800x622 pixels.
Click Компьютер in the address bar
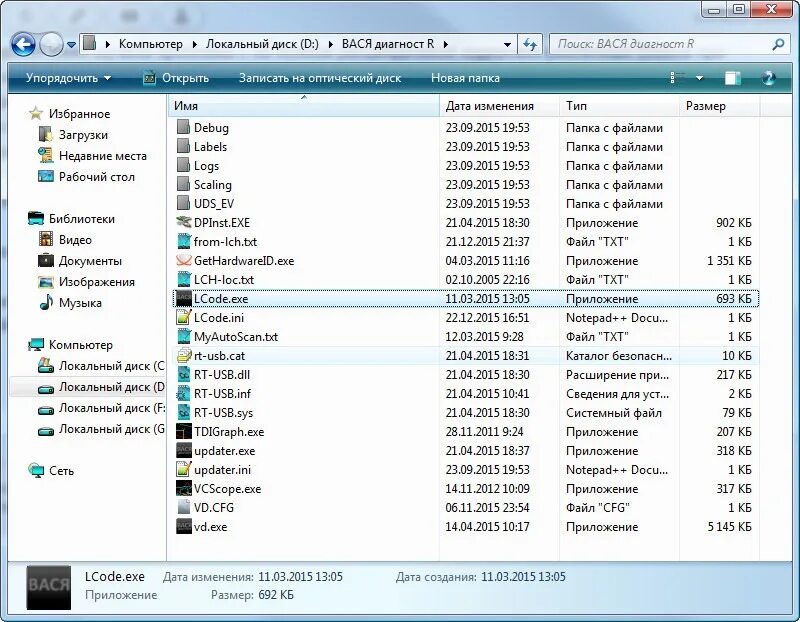151,44
